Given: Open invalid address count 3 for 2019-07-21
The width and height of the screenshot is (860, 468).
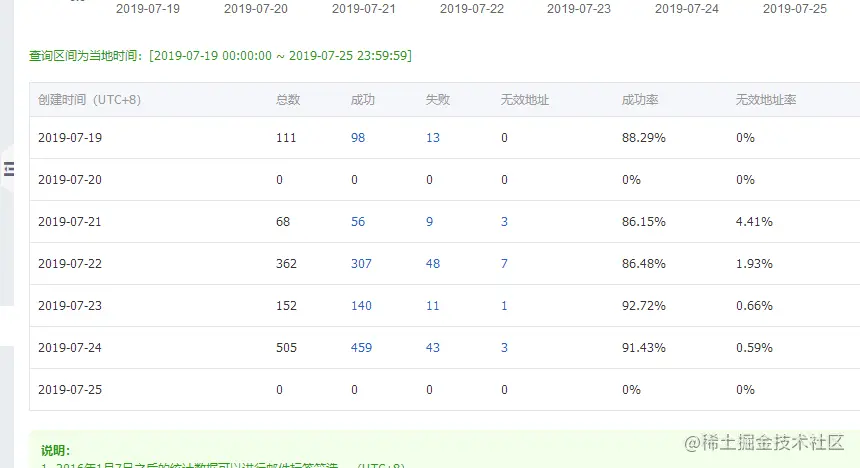Looking at the screenshot, I should (x=504, y=222).
